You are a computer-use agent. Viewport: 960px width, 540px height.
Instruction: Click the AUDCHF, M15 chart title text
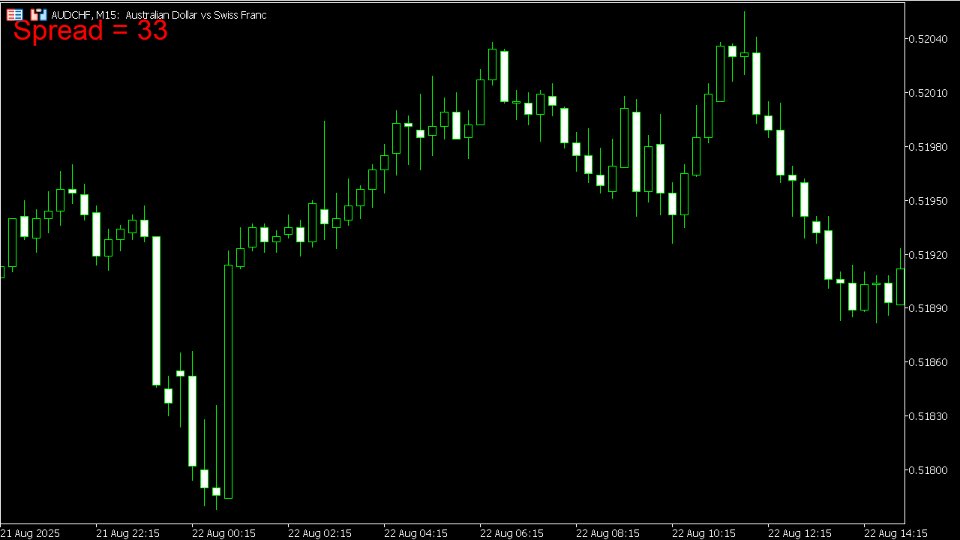point(159,15)
